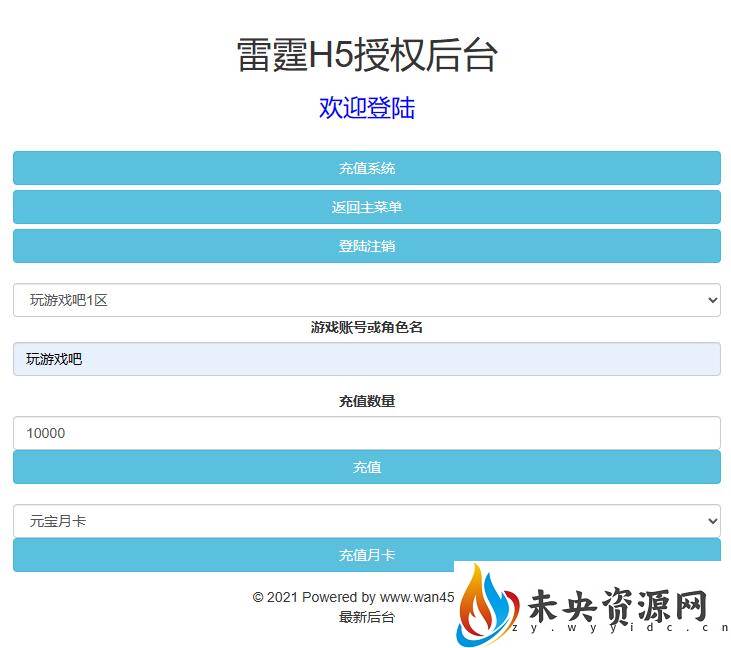731x648 pixels.
Task: Expand the 元宝月卡 card type dropdown
Action: (x=367, y=521)
